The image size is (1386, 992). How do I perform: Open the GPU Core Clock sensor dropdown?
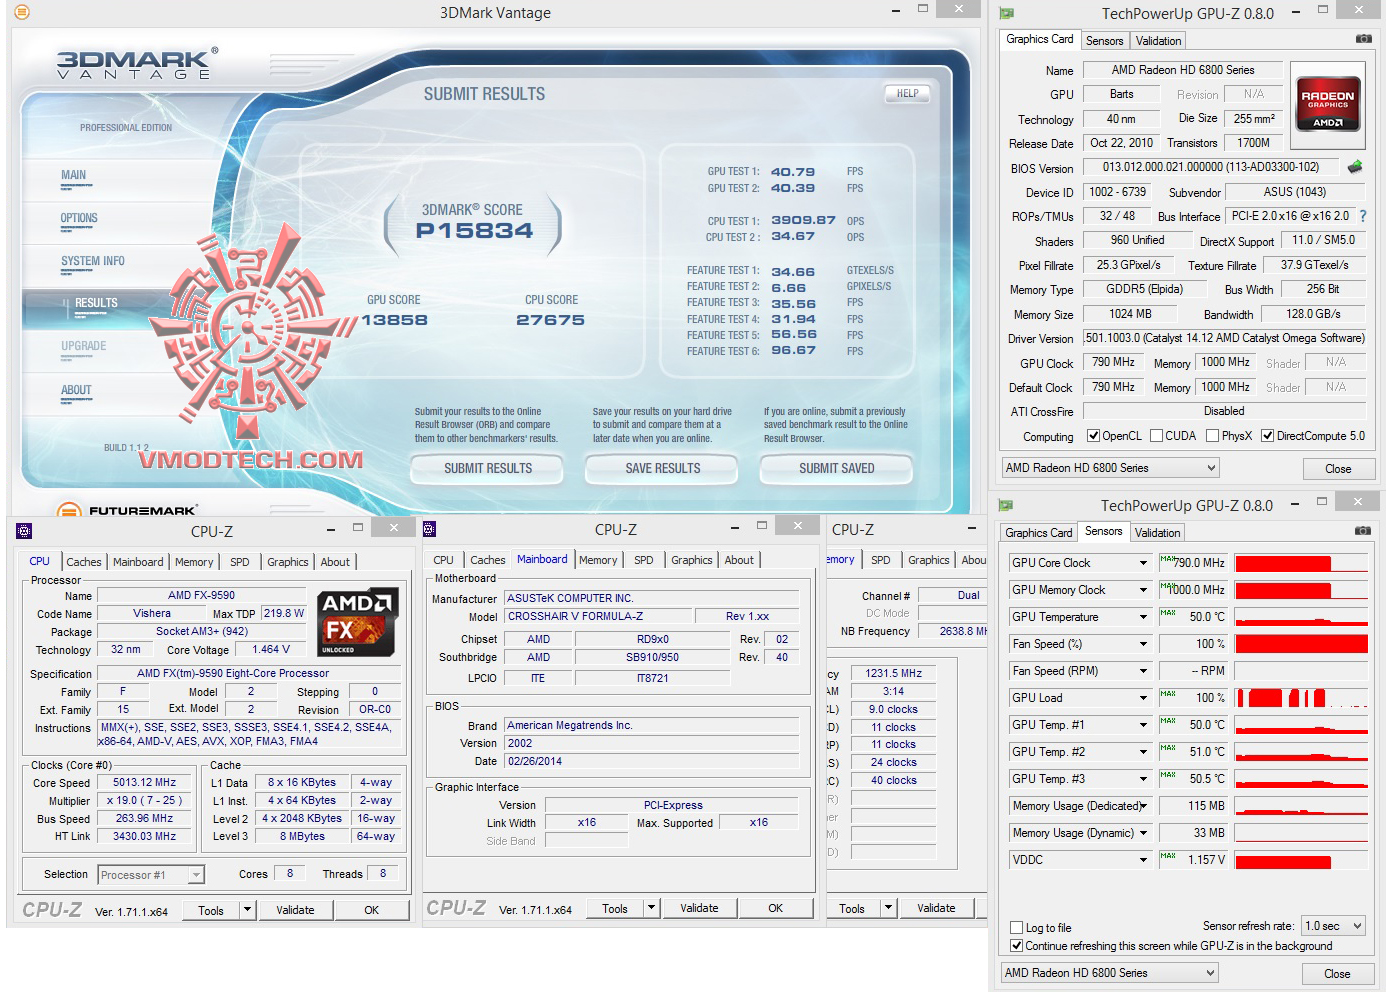(x=1143, y=563)
